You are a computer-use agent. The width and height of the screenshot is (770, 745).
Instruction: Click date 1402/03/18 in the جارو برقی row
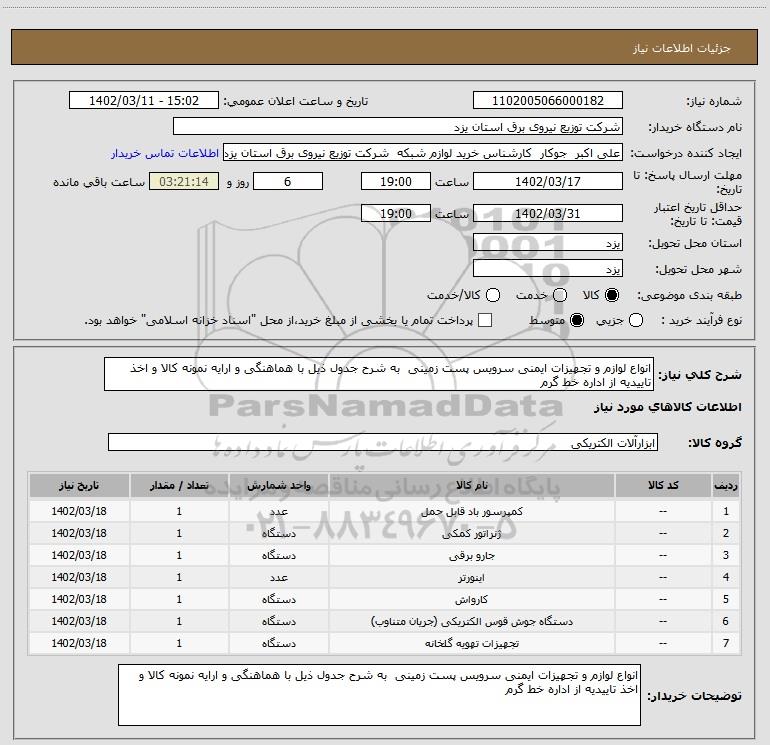click(x=79, y=555)
